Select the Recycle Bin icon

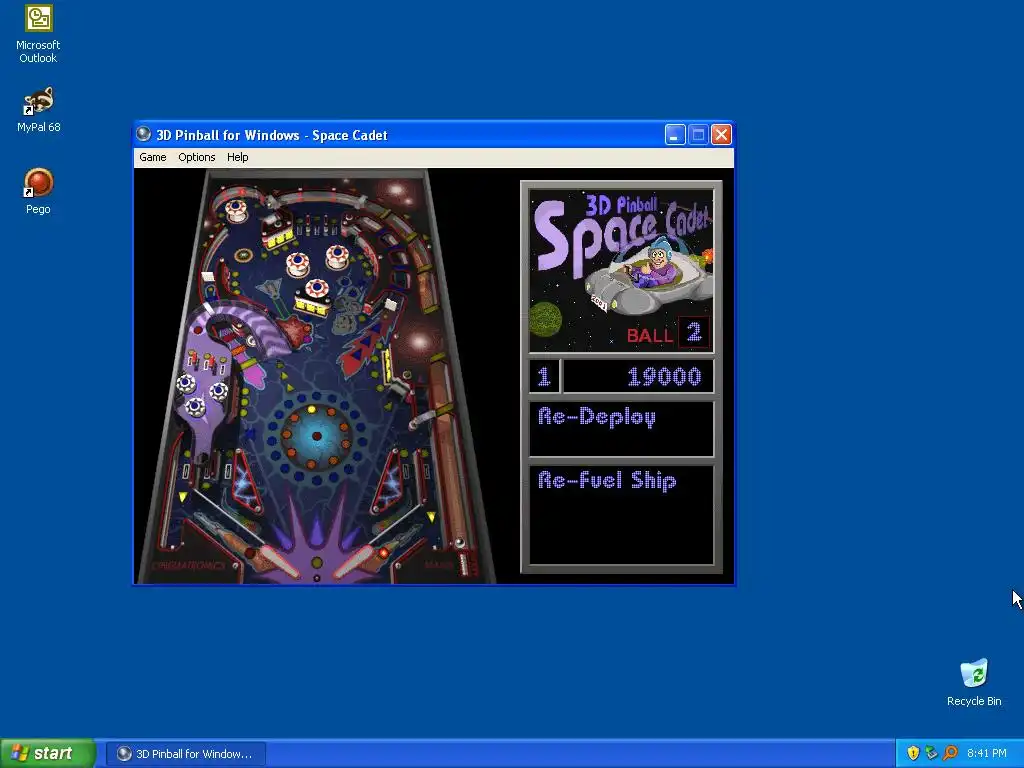pos(974,682)
